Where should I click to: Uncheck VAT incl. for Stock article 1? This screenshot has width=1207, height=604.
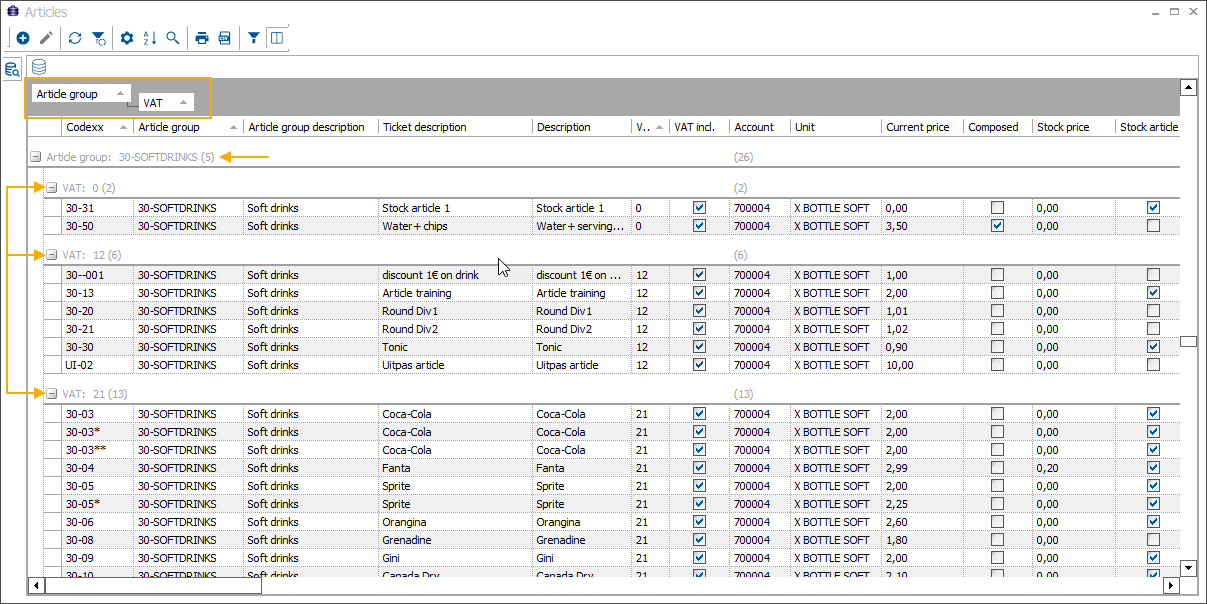pos(699,207)
